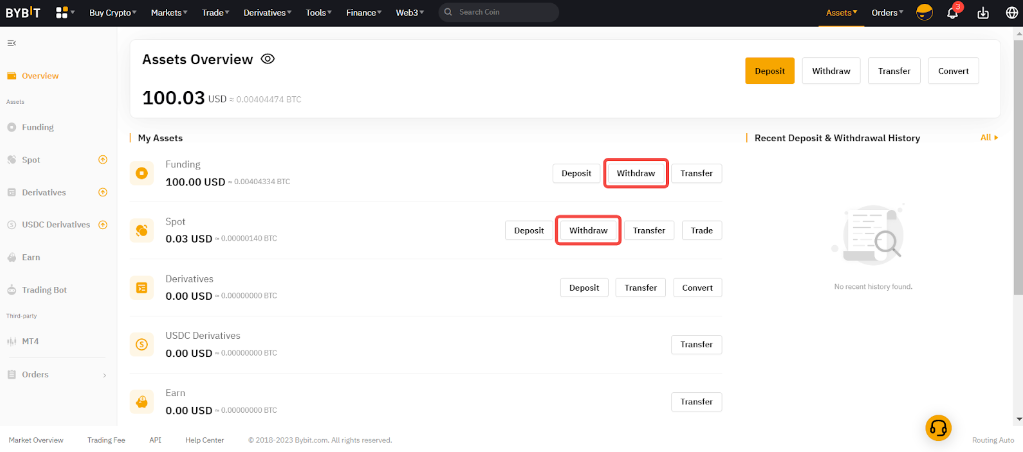Click Transfer in the Derivatives row
Image resolution: width=1023 pixels, height=452 pixels.
[x=641, y=288]
